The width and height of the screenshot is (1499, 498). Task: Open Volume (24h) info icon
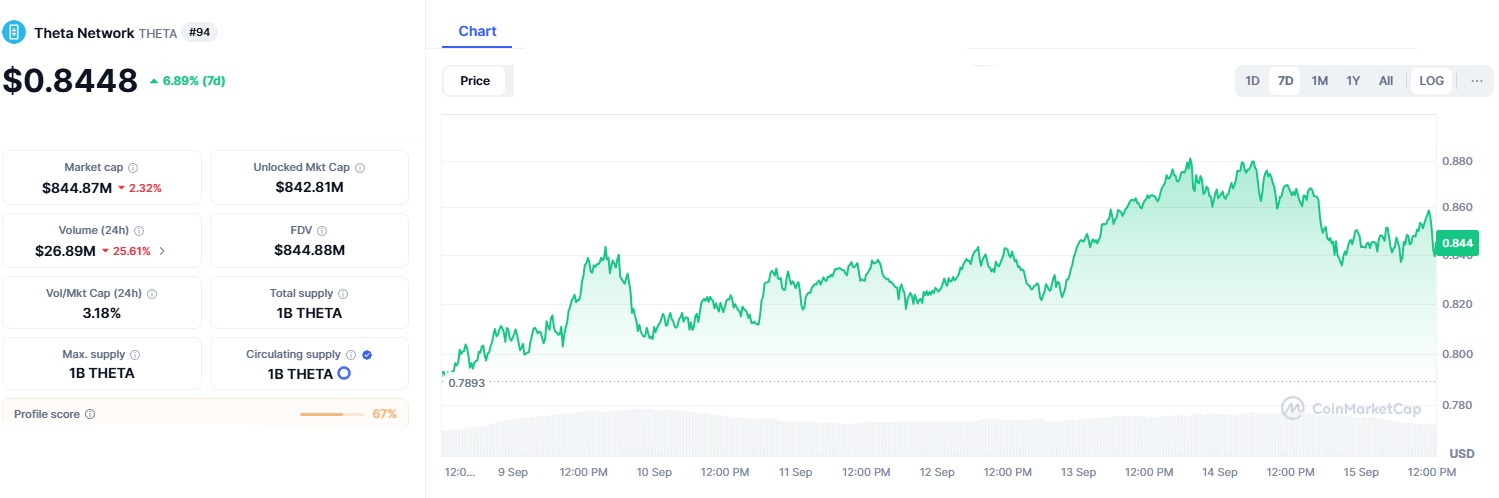pyautogui.click(x=139, y=231)
